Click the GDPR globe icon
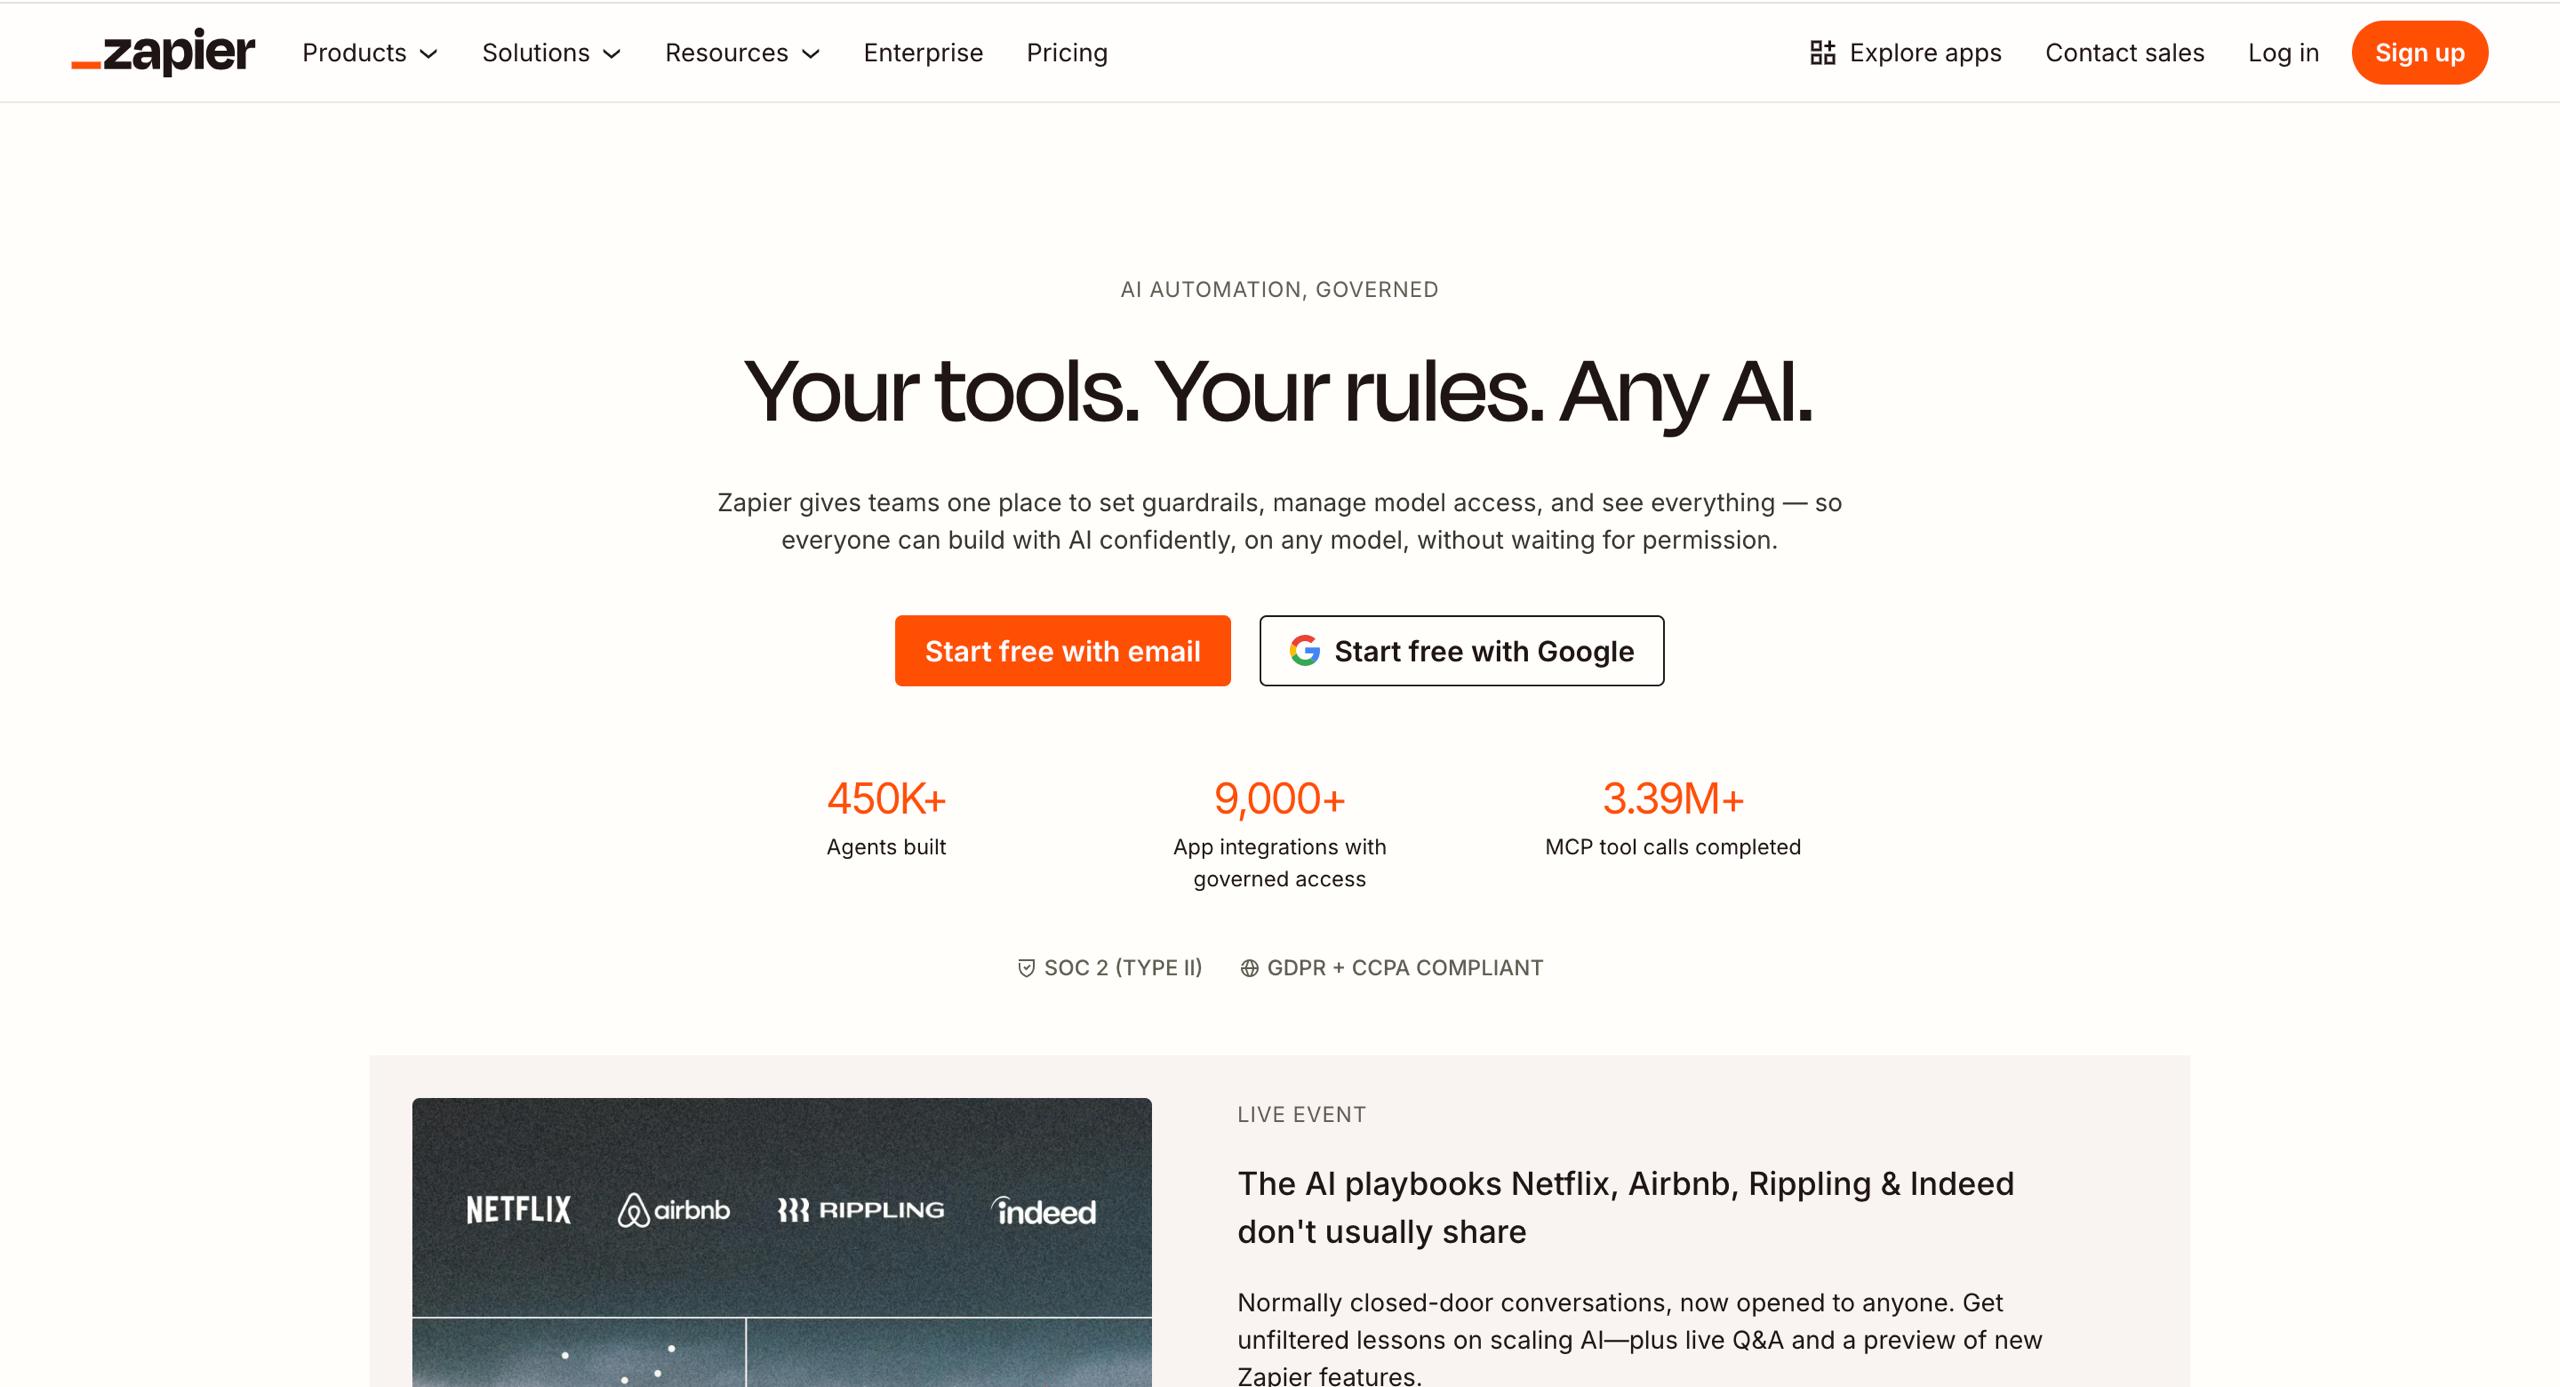Viewport: 2560px width, 1387px height. coord(1249,968)
